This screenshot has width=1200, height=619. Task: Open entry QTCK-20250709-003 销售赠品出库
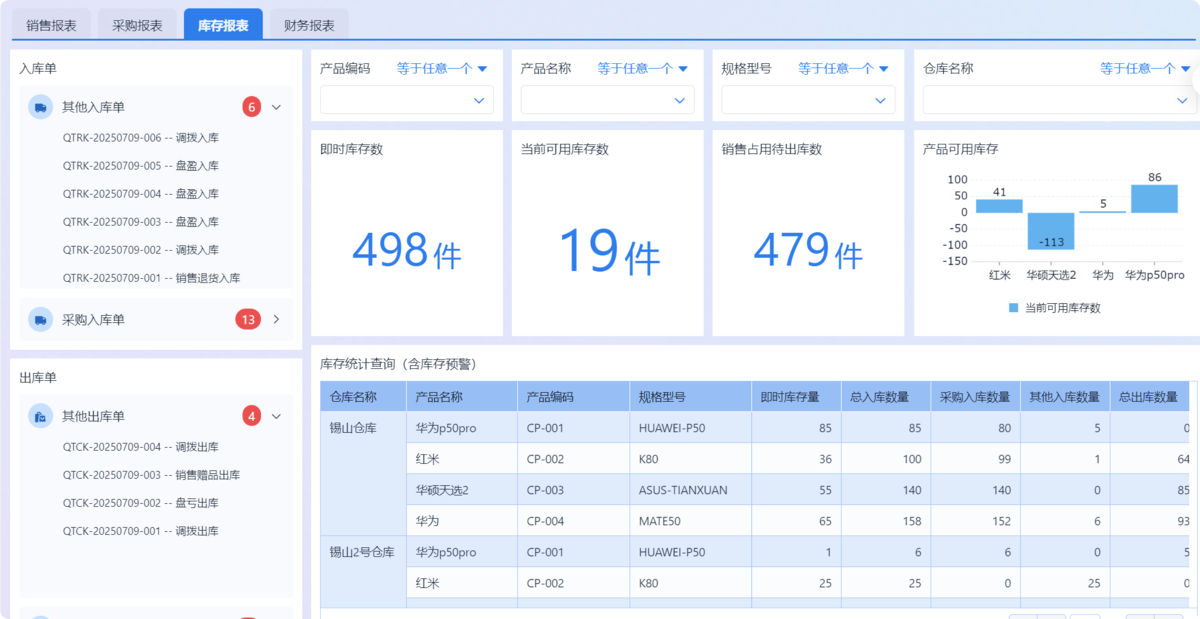point(150,475)
